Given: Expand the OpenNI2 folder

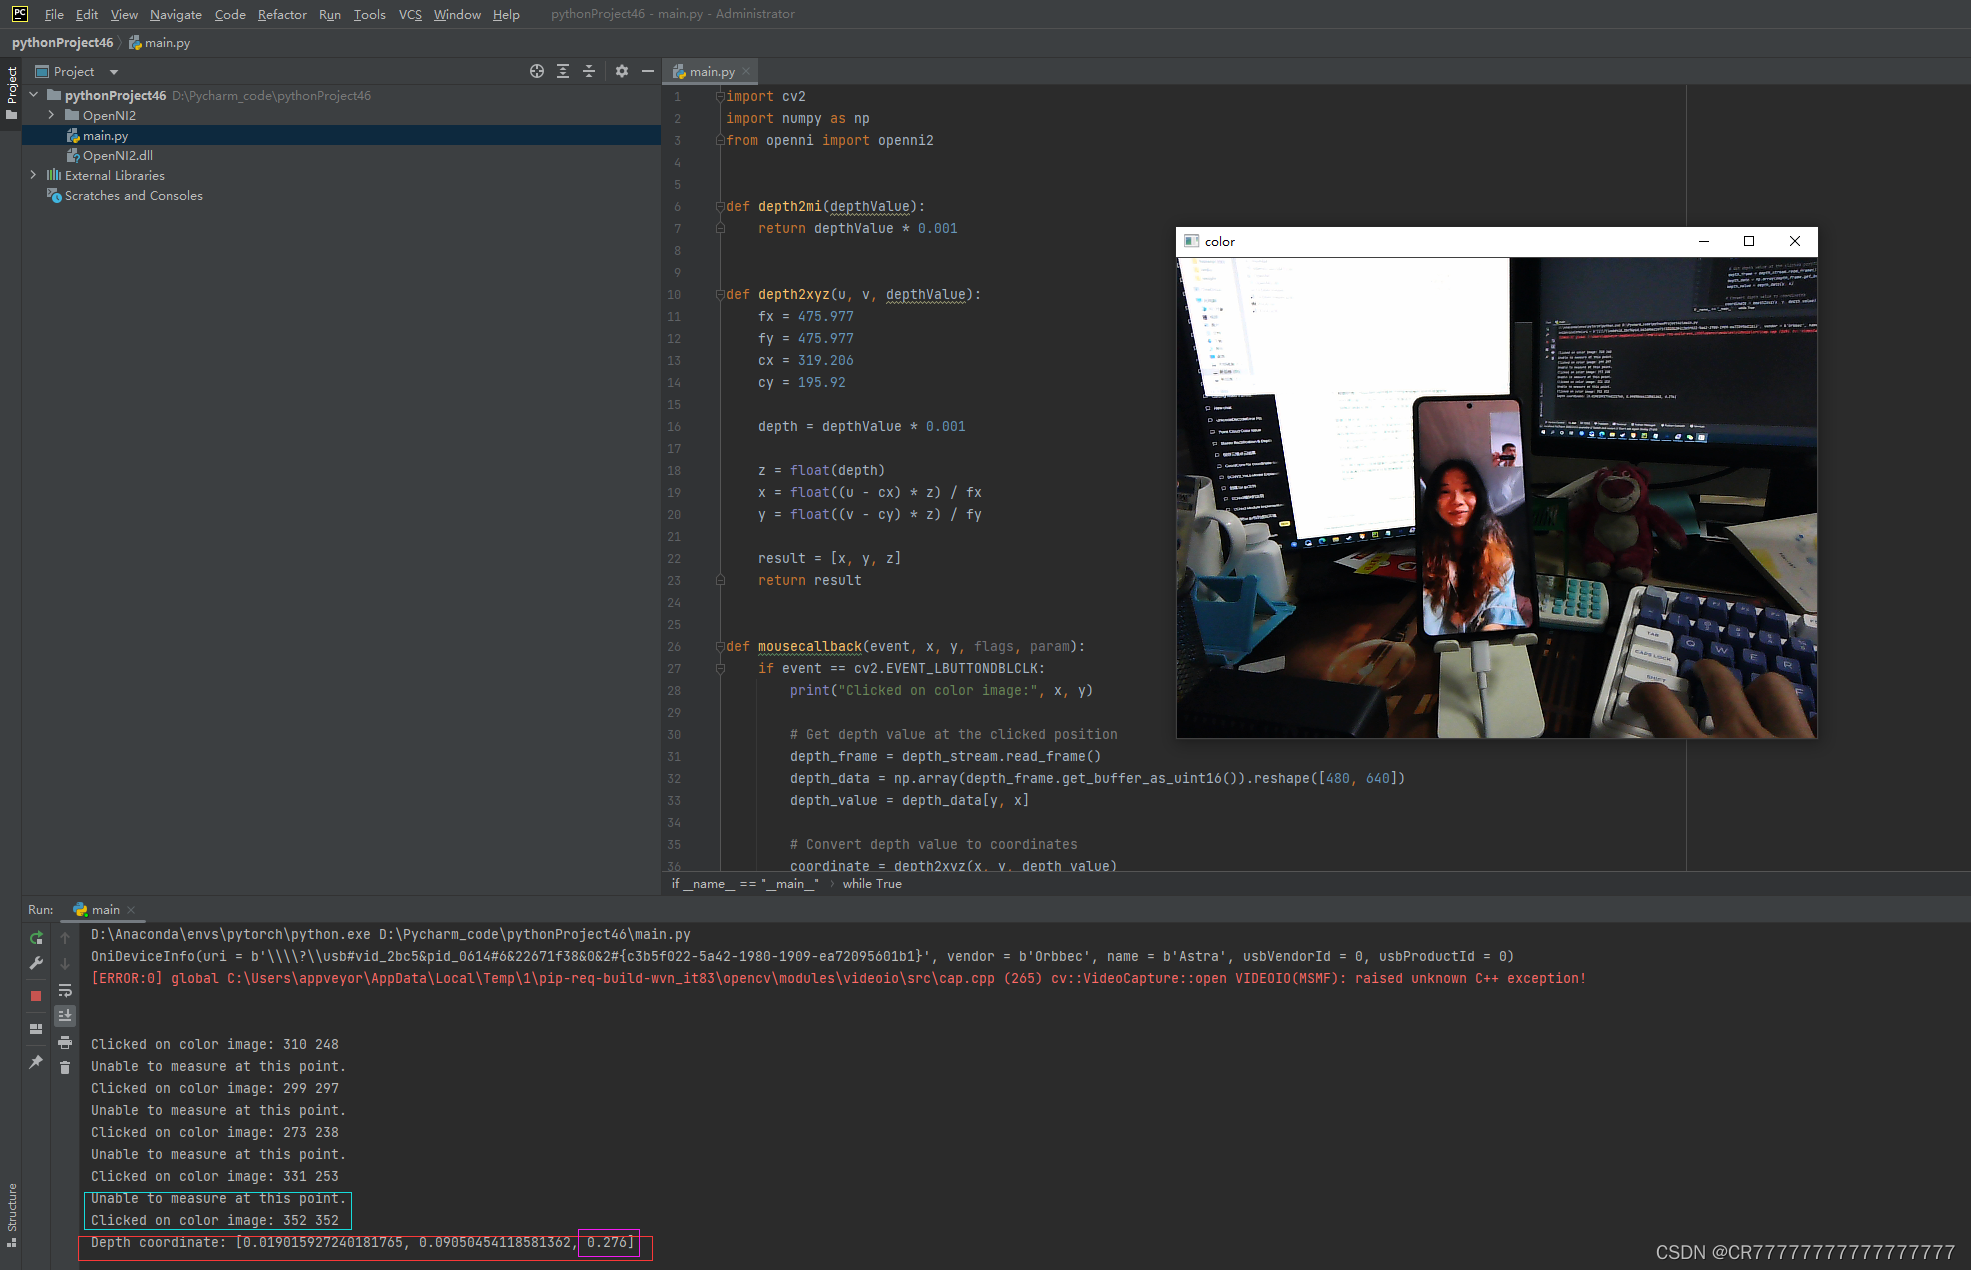Looking at the screenshot, I should point(51,115).
